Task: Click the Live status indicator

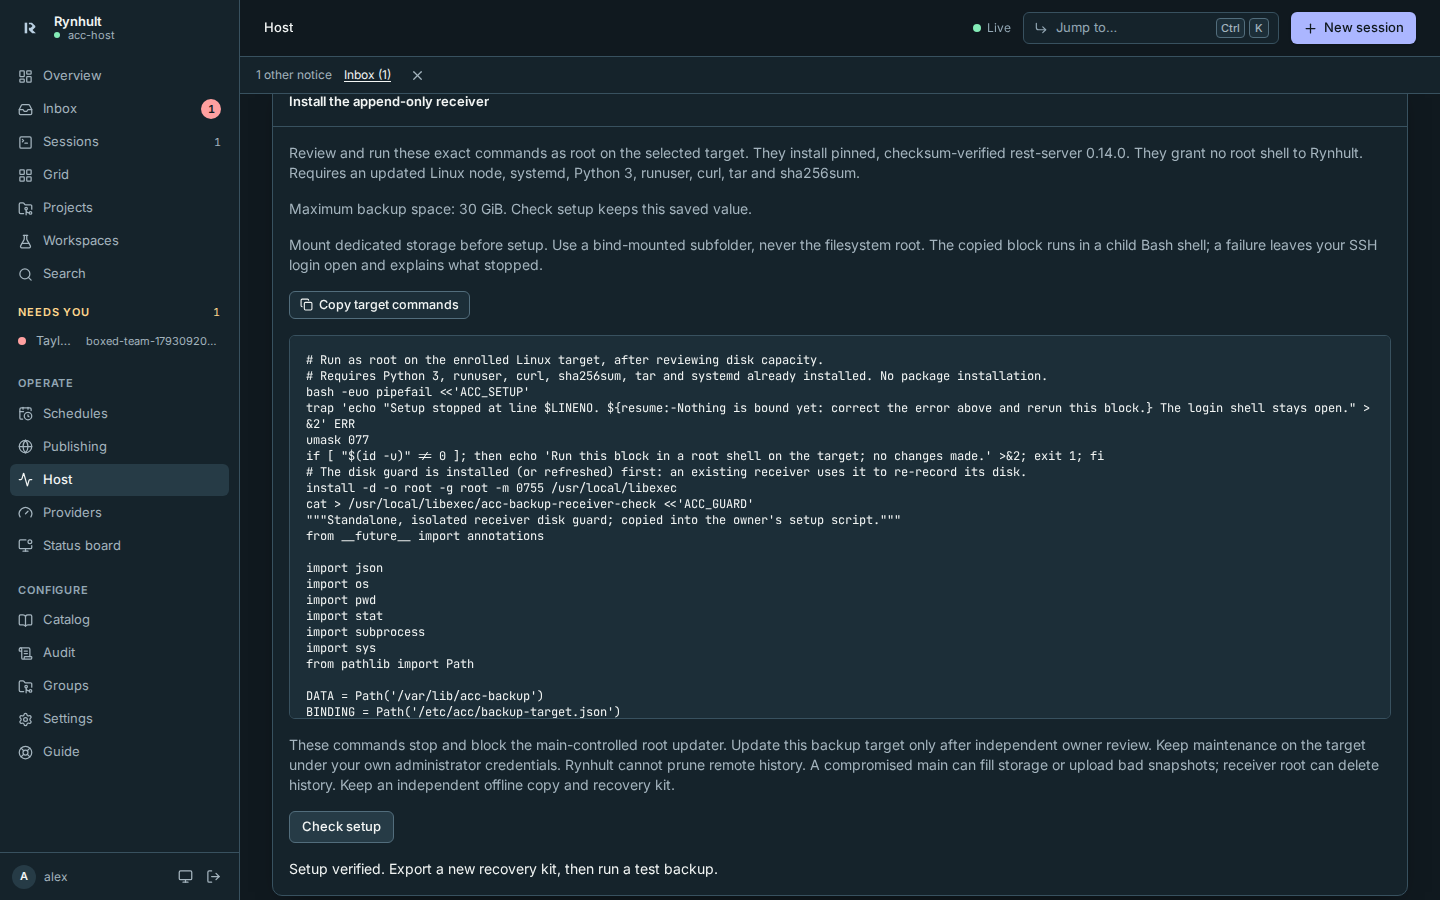Action: [x=992, y=28]
